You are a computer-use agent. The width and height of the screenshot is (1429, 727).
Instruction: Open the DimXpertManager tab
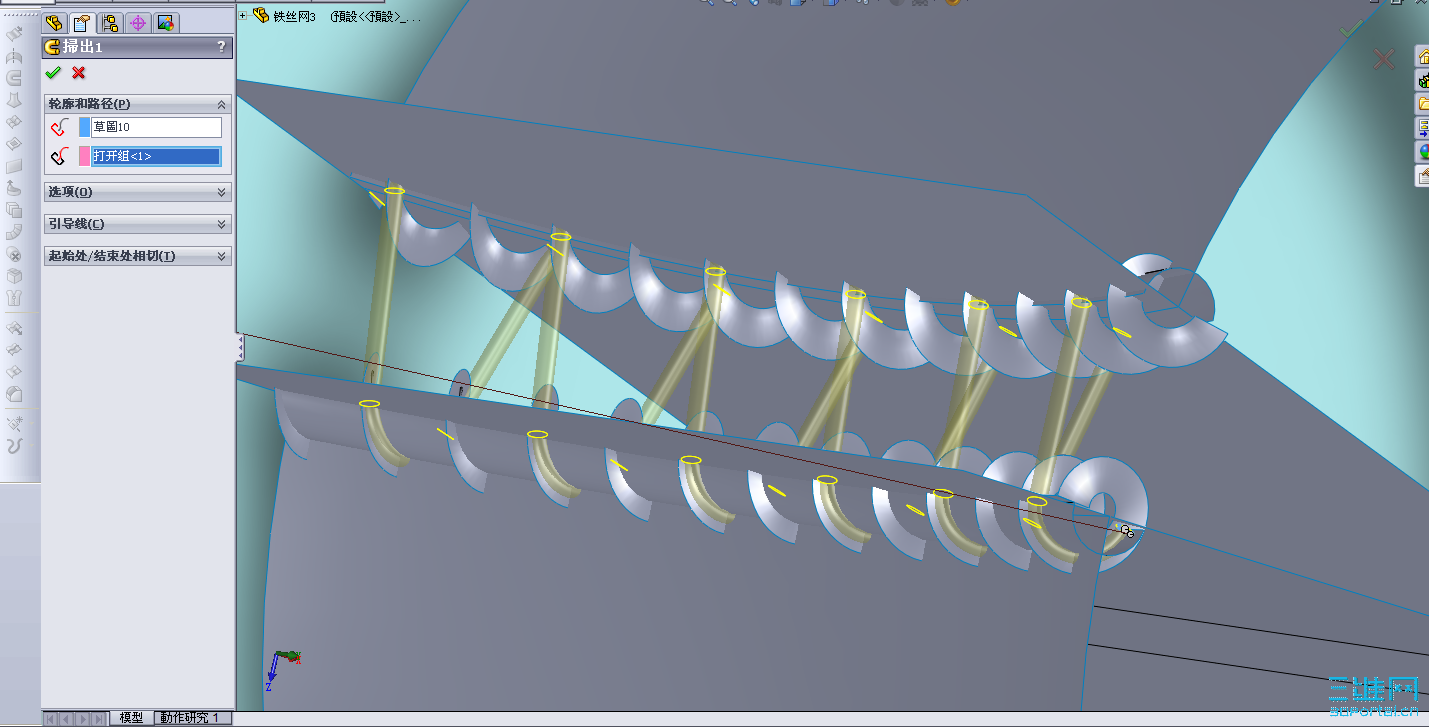pos(138,23)
